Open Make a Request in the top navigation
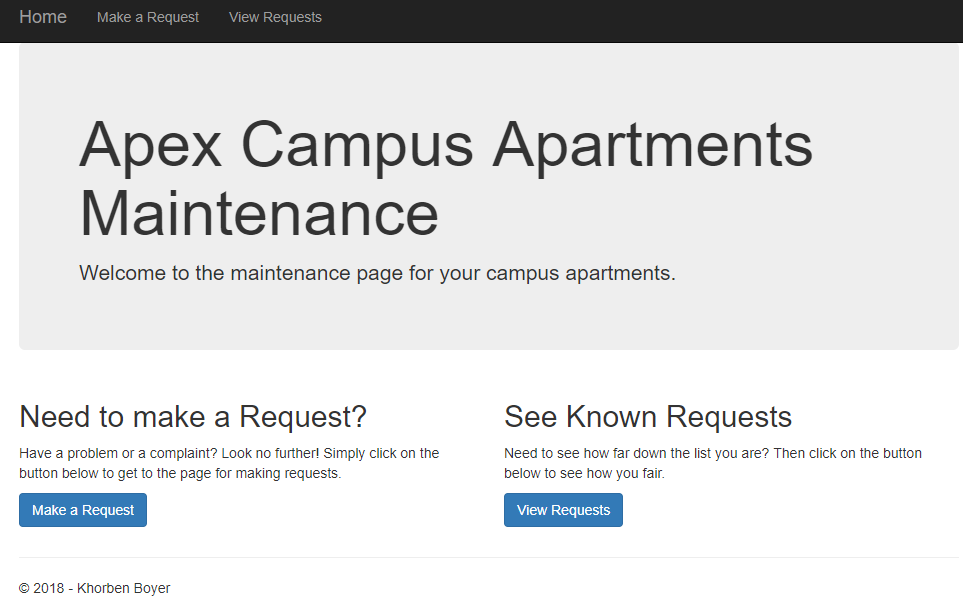963x599 pixels. 148,17
